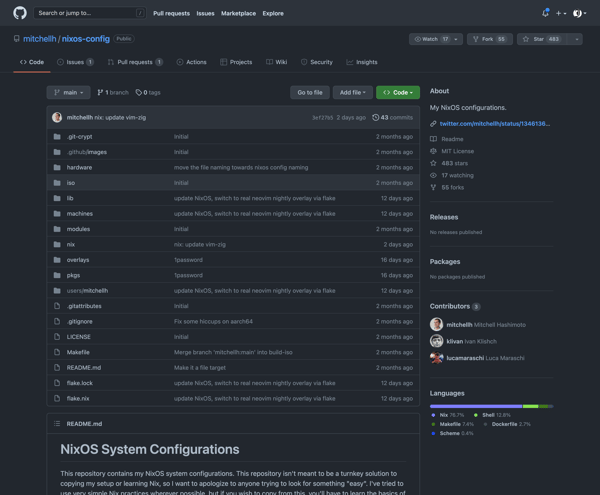Screen dimensions: 600x495
Task: Open the README table of contents icon
Action: click(x=57, y=423)
